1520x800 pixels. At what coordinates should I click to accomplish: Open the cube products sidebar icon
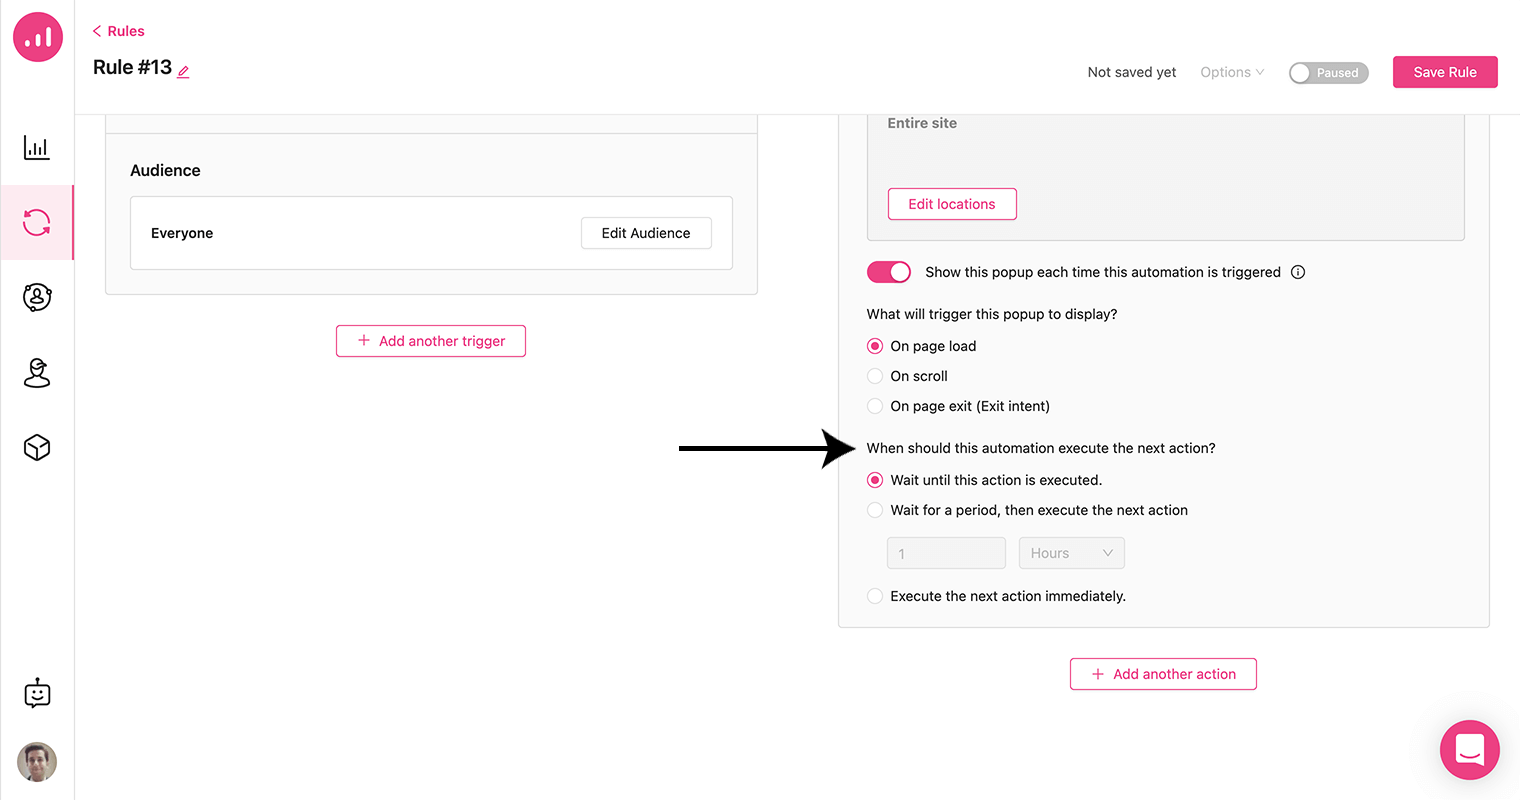pyautogui.click(x=37, y=447)
